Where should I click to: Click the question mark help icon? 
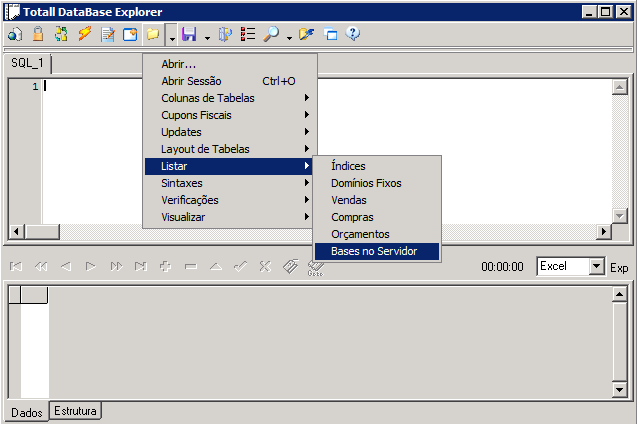[353, 34]
